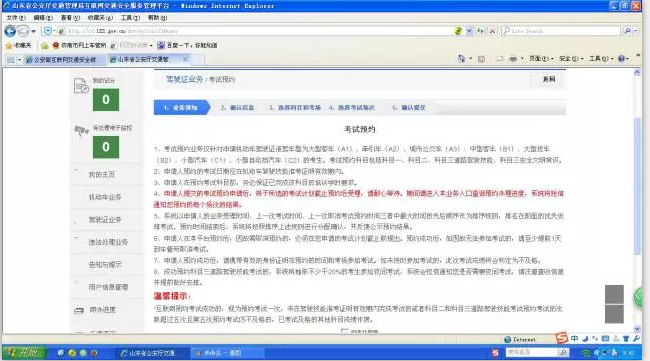650x361 pixels.
Task: Click the Home icon in command bar
Action: tap(461, 59)
